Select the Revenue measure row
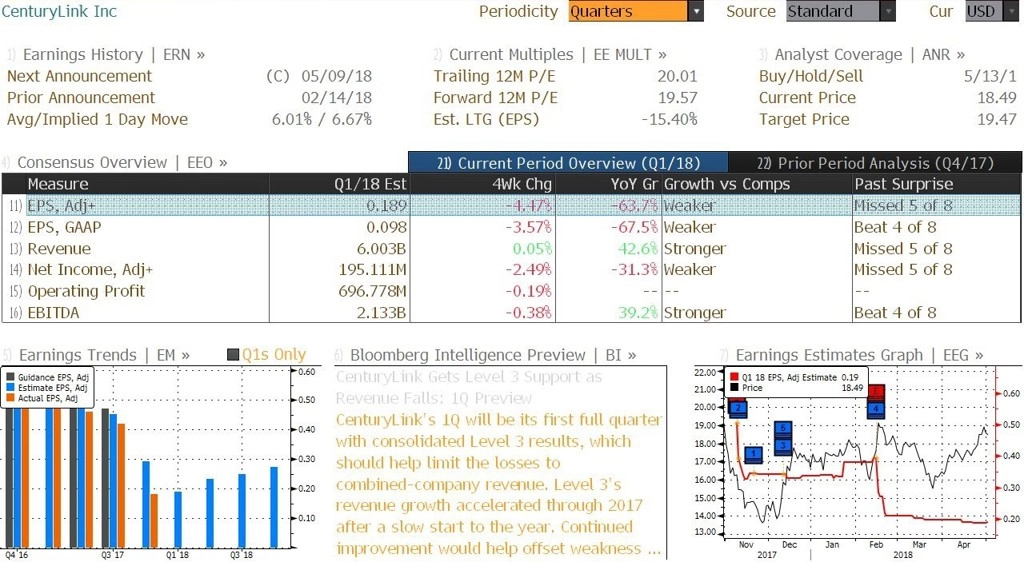 (511, 249)
